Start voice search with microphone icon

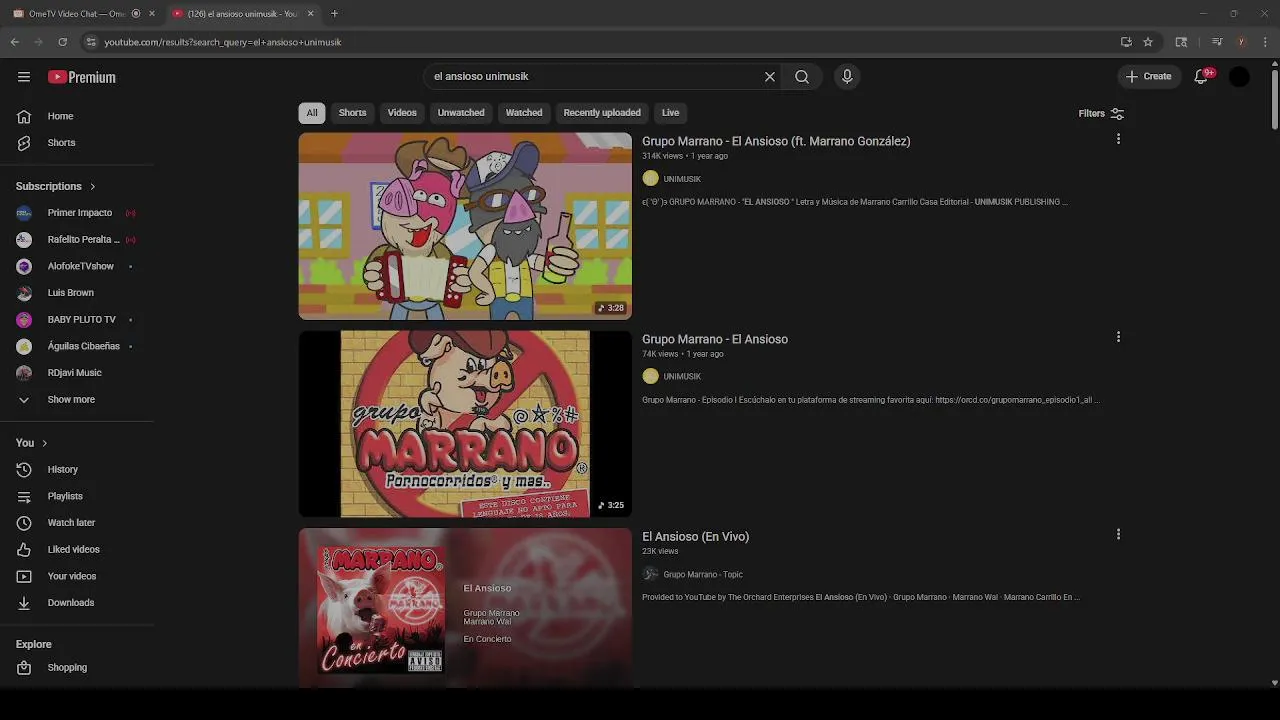[847, 77]
